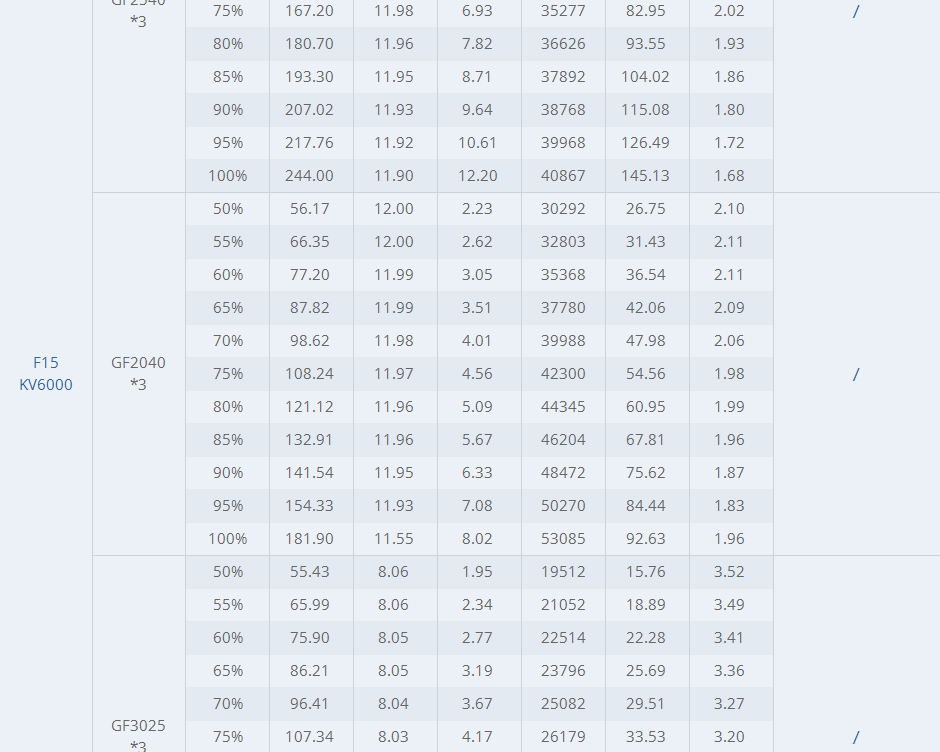The width and height of the screenshot is (940, 752).
Task: Click the RPM value 40867
Action: [563, 176]
